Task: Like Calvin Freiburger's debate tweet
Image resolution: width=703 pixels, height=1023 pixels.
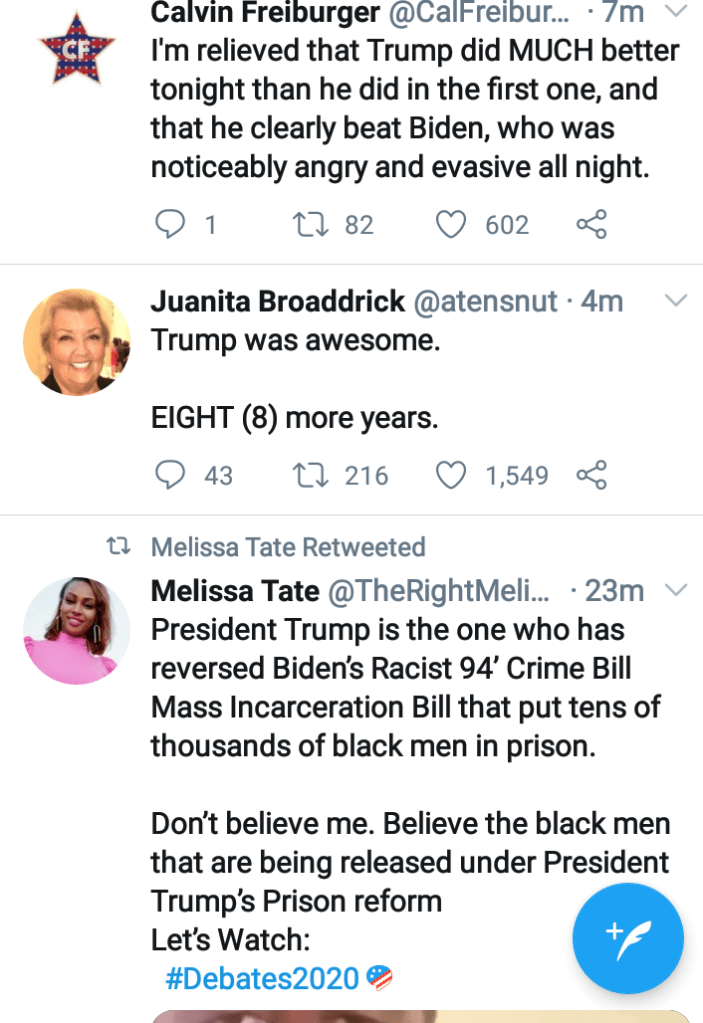Action: pyautogui.click(x=452, y=224)
